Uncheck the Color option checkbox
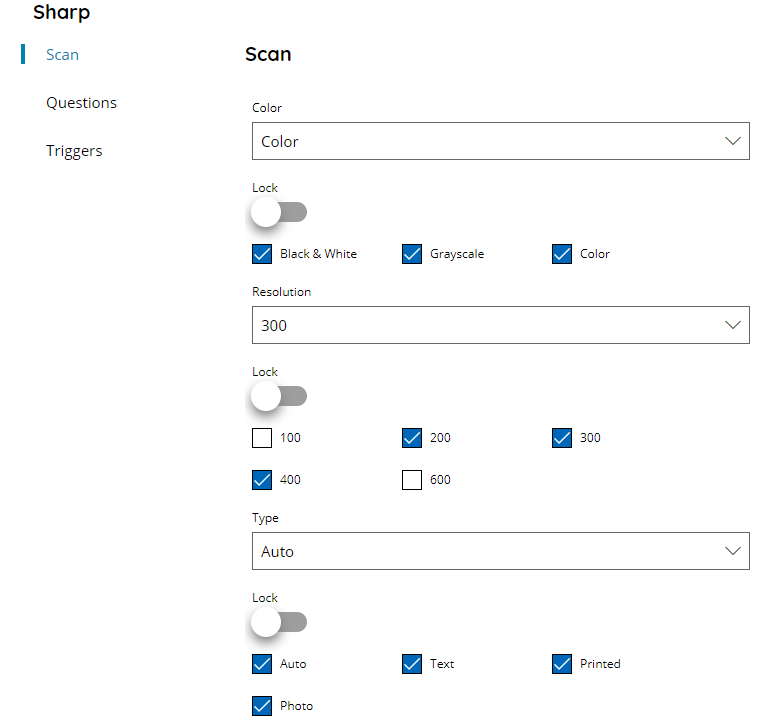The height and width of the screenshot is (726, 770). [562, 254]
